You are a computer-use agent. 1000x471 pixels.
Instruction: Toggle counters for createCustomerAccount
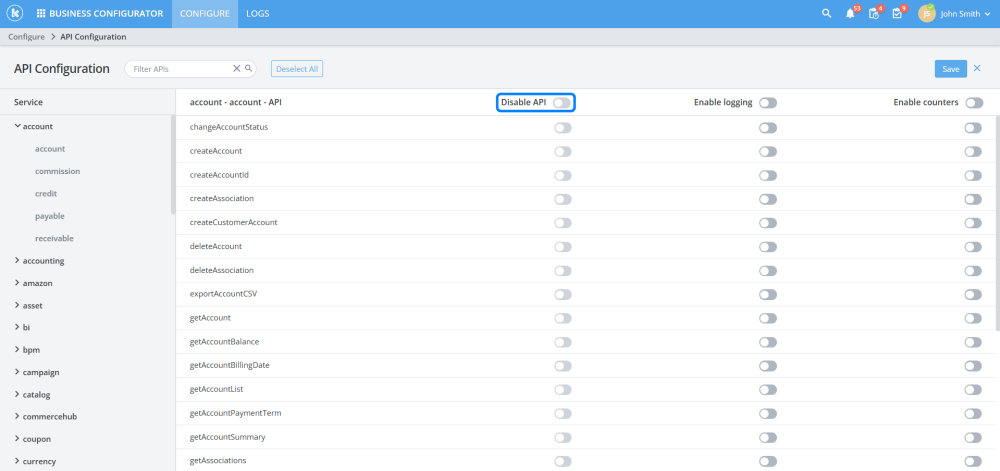[973, 223]
